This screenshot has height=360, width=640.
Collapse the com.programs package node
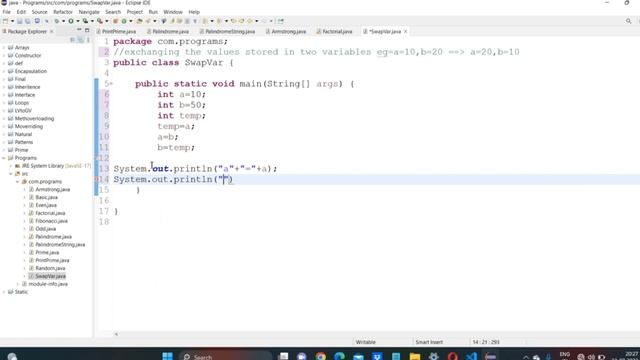pos(18,182)
